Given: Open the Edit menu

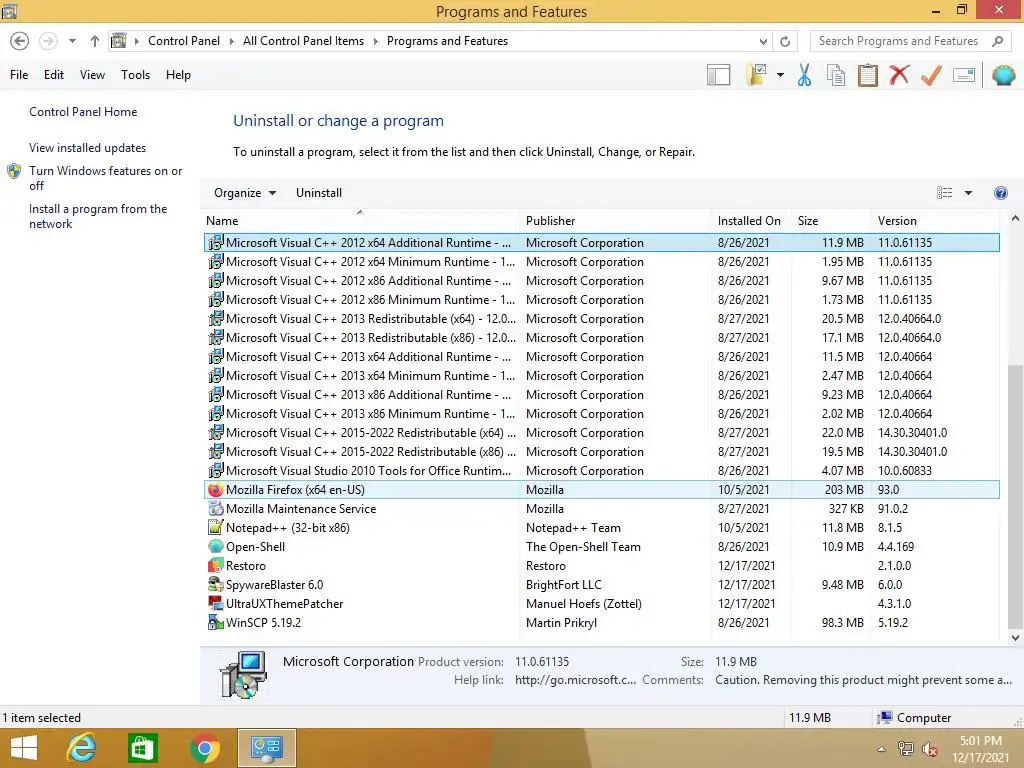Looking at the screenshot, I should (54, 75).
